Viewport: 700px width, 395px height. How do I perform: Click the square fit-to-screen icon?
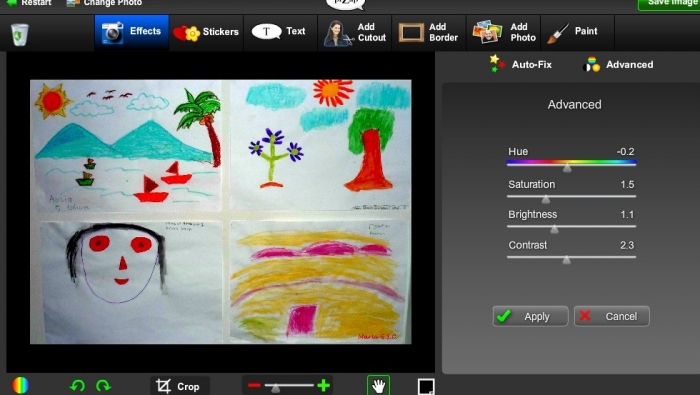click(x=426, y=387)
